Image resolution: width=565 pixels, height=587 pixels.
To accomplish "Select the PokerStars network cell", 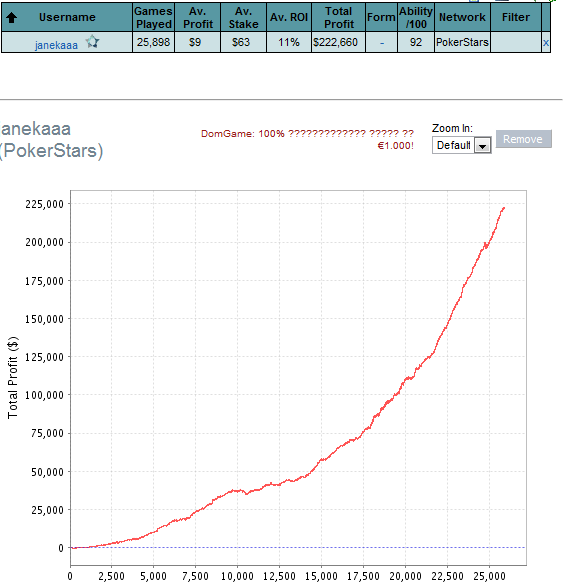I will 462,42.
